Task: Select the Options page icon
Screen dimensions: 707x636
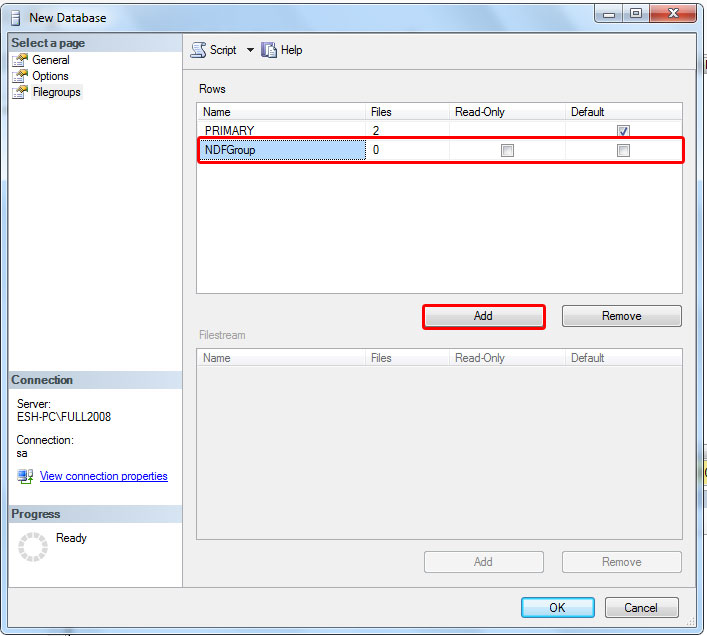Action: pos(20,76)
